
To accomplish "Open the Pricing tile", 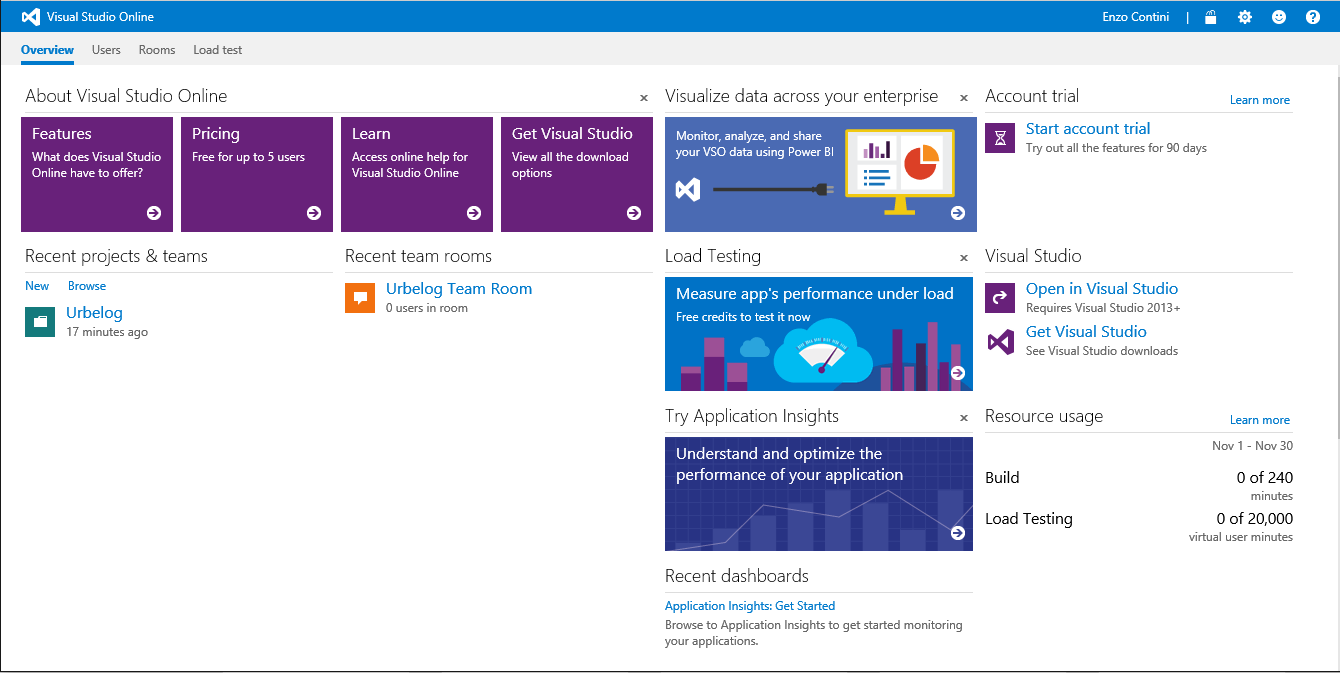I will [x=257, y=174].
